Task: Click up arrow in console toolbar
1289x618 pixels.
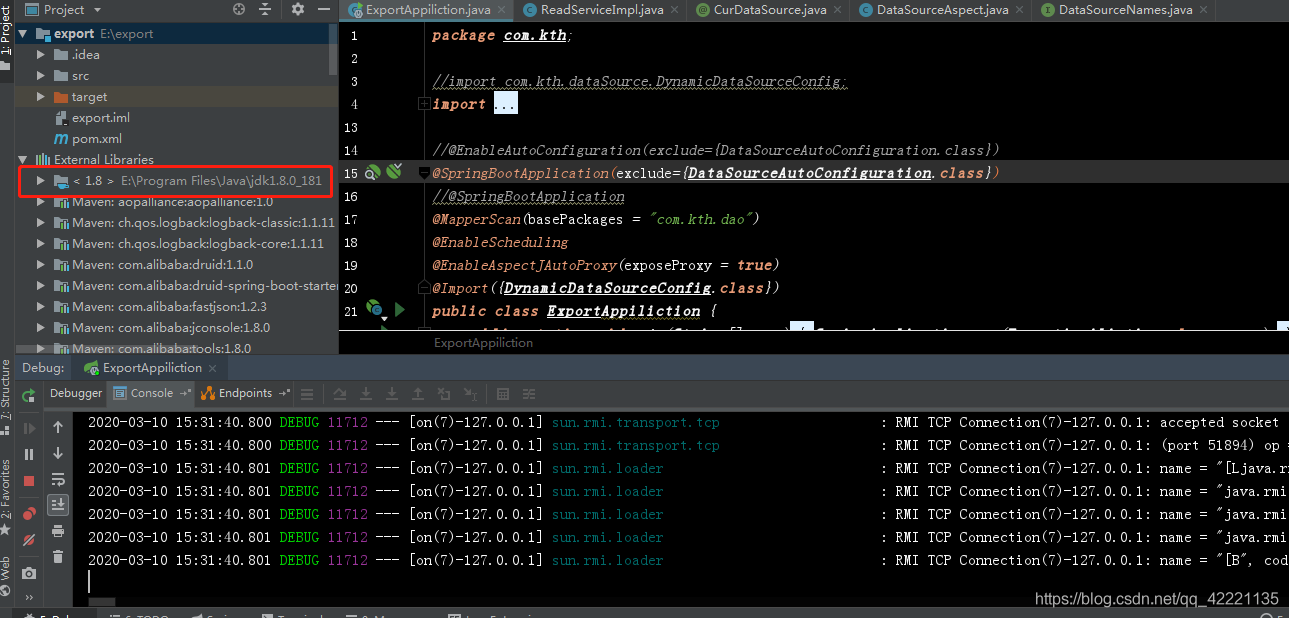Action: [58, 427]
